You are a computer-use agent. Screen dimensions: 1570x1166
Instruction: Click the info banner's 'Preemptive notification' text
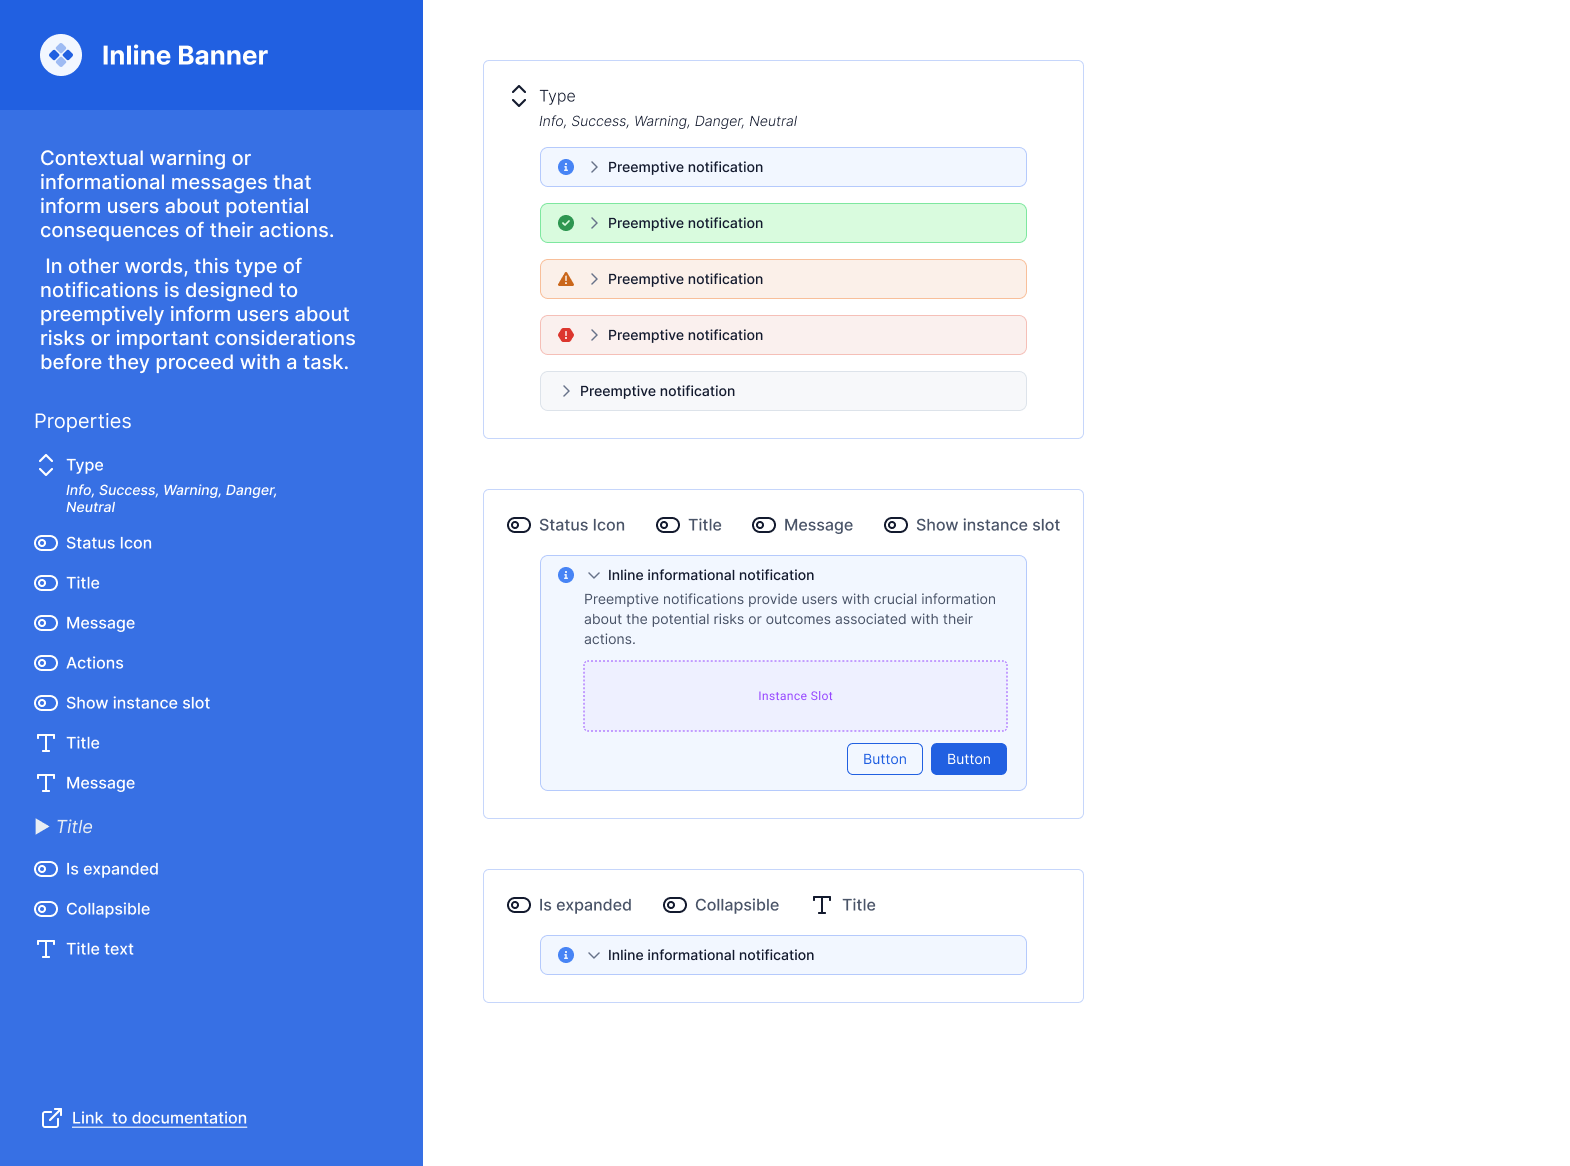685,167
